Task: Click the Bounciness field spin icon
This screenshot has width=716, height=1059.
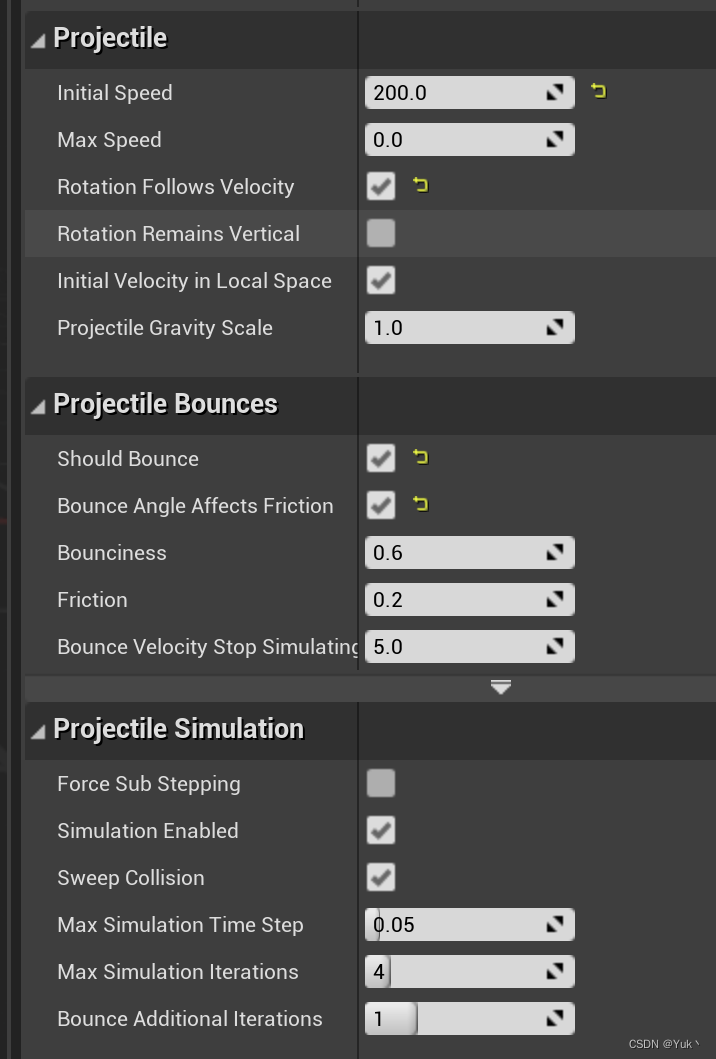Action: coord(555,553)
